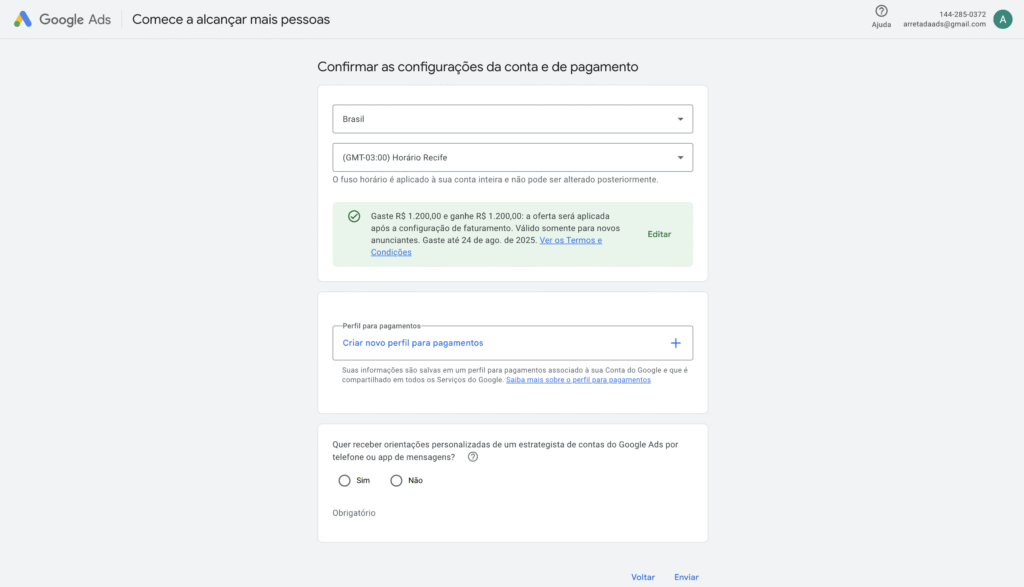
Task: Click the Voltar button
Action: click(x=643, y=577)
